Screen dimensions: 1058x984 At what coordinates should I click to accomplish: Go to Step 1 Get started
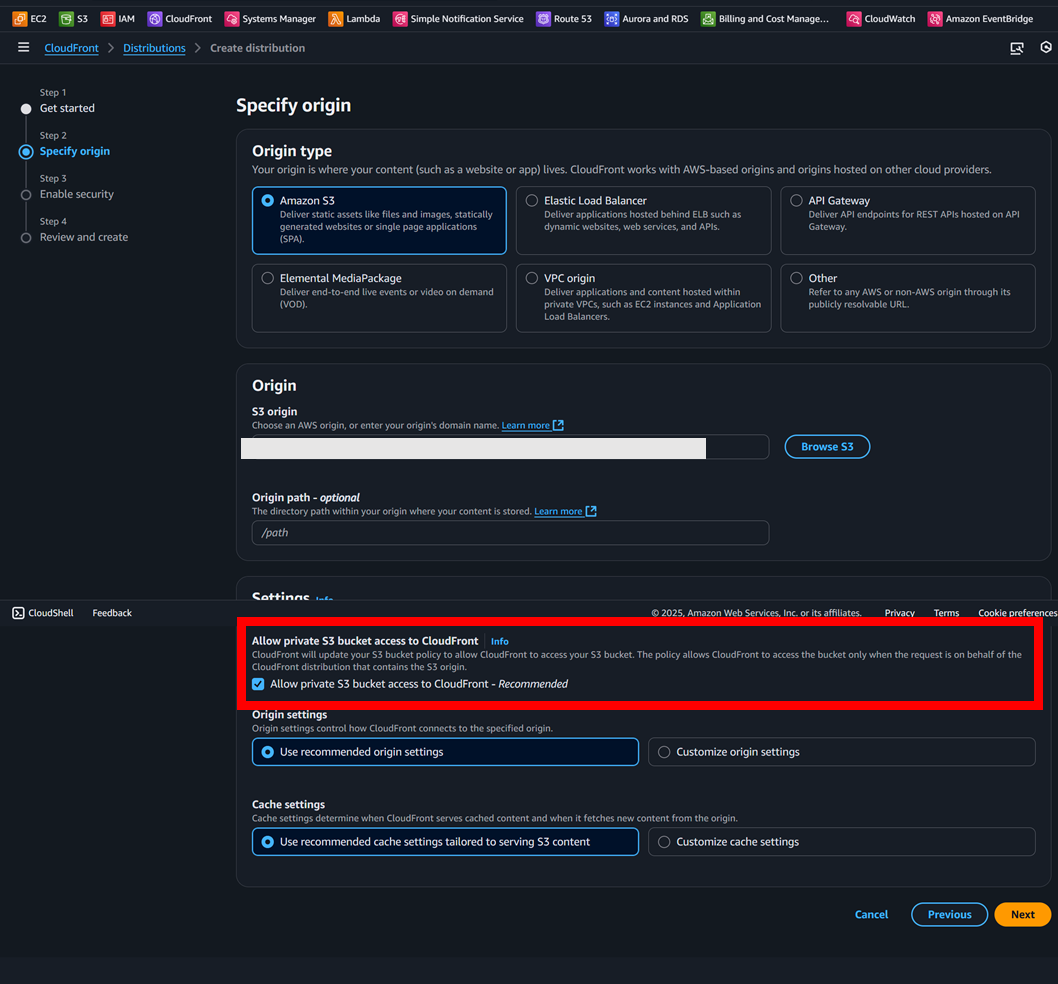pos(67,108)
